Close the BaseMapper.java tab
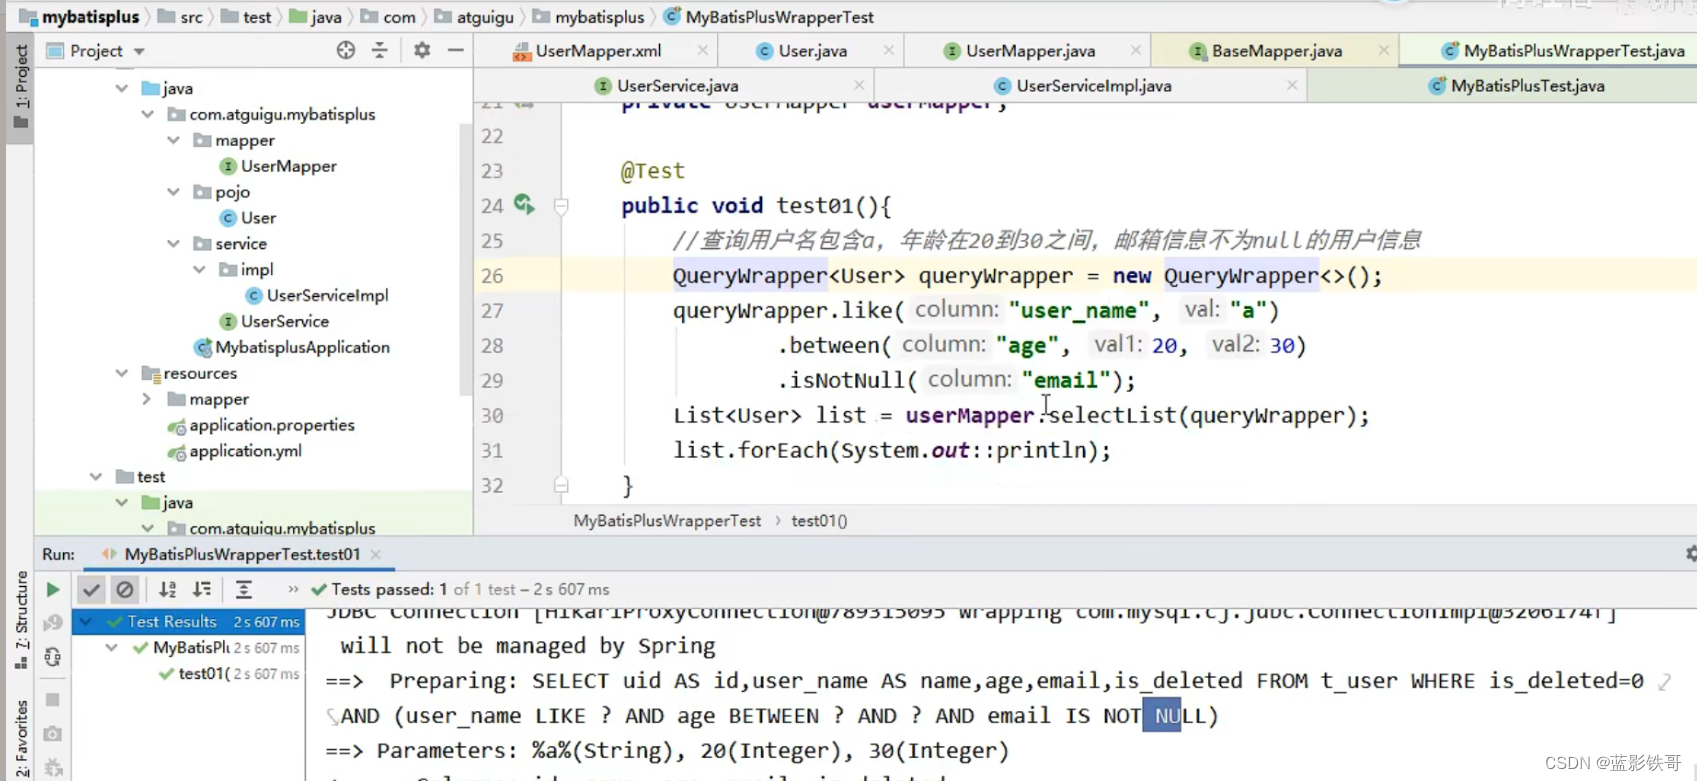Viewport: 1697px width, 781px height. [1384, 50]
